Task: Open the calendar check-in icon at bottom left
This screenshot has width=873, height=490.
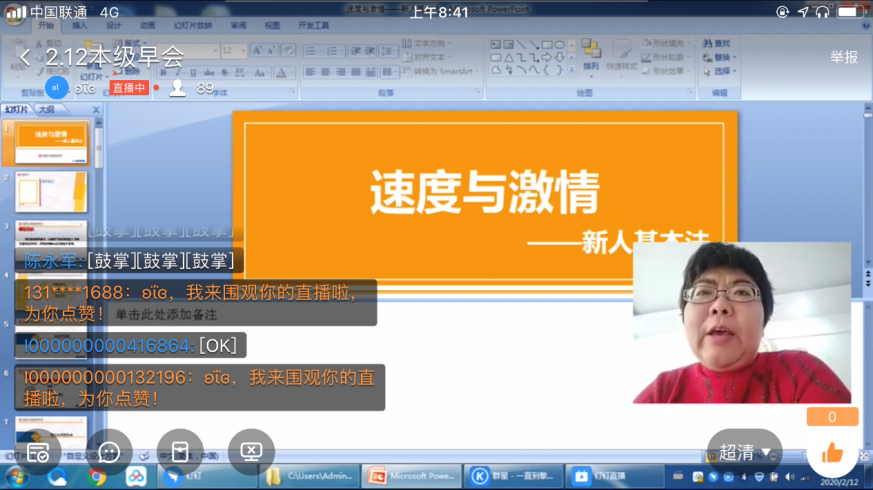Action: click(38, 452)
